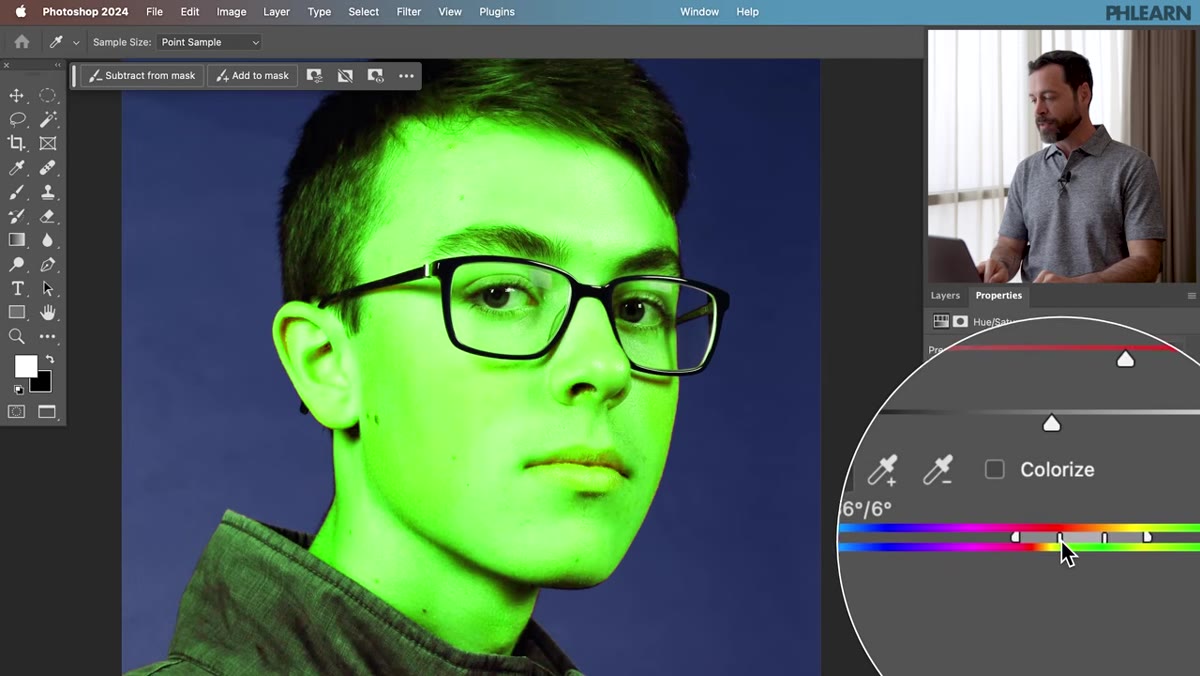Toggle the mask view icon in the contextual task bar

(x=375, y=75)
